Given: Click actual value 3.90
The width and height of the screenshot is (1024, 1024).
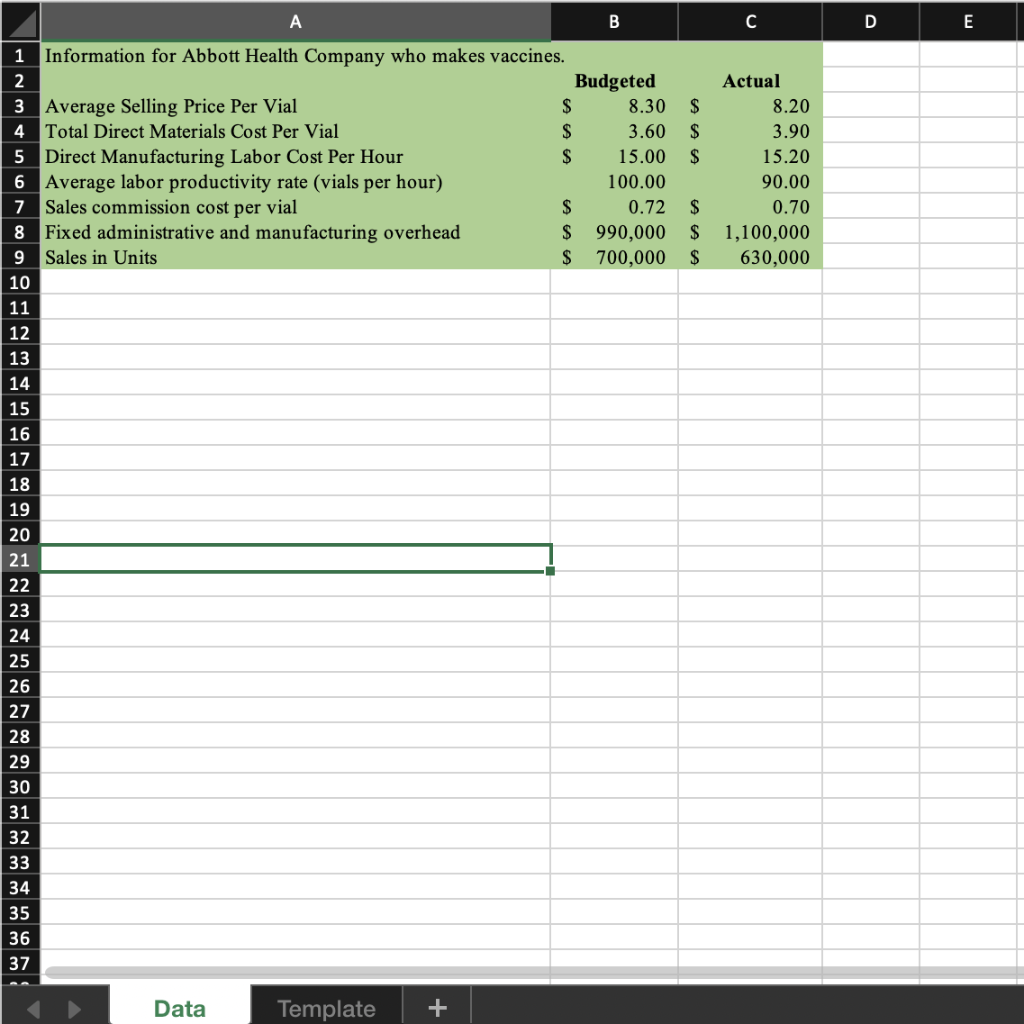Looking at the screenshot, I should (x=750, y=131).
